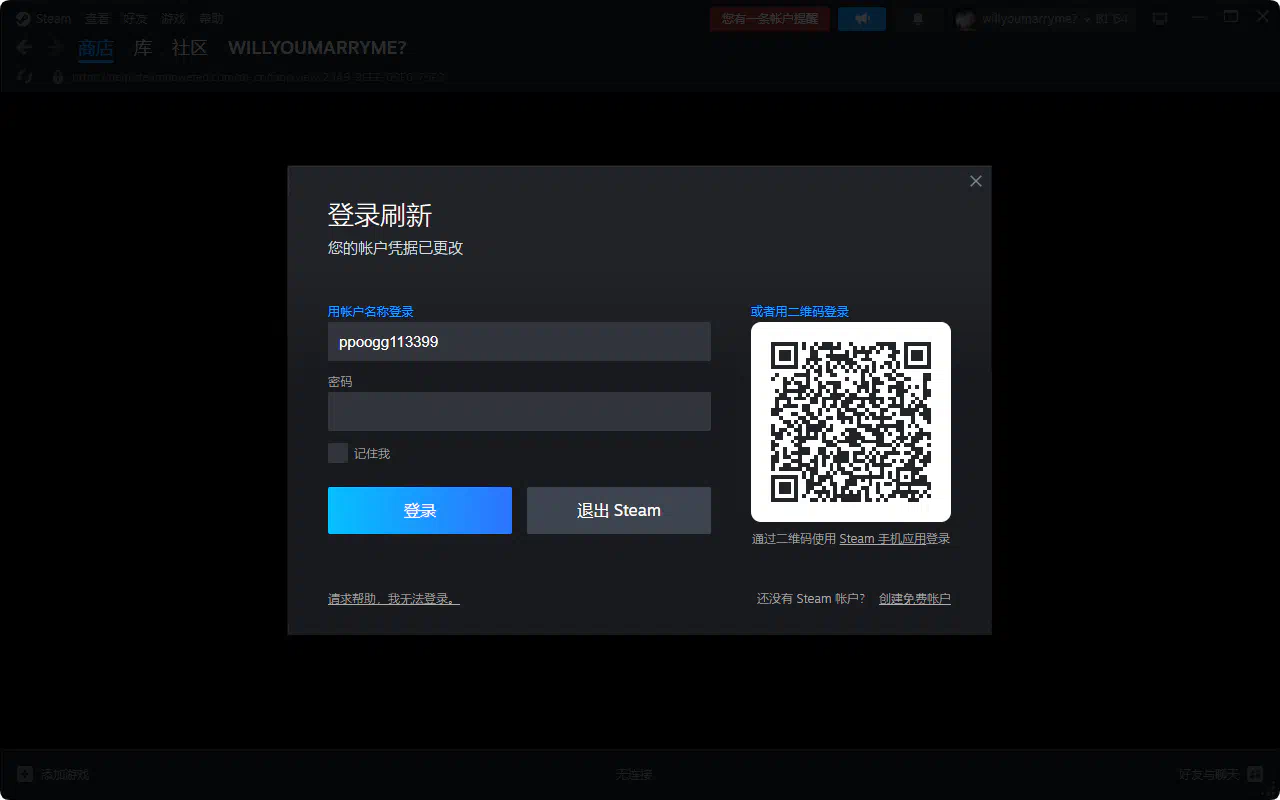Click the 添加游戏 label in the bottom bar
The image size is (1280, 800).
point(65,774)
